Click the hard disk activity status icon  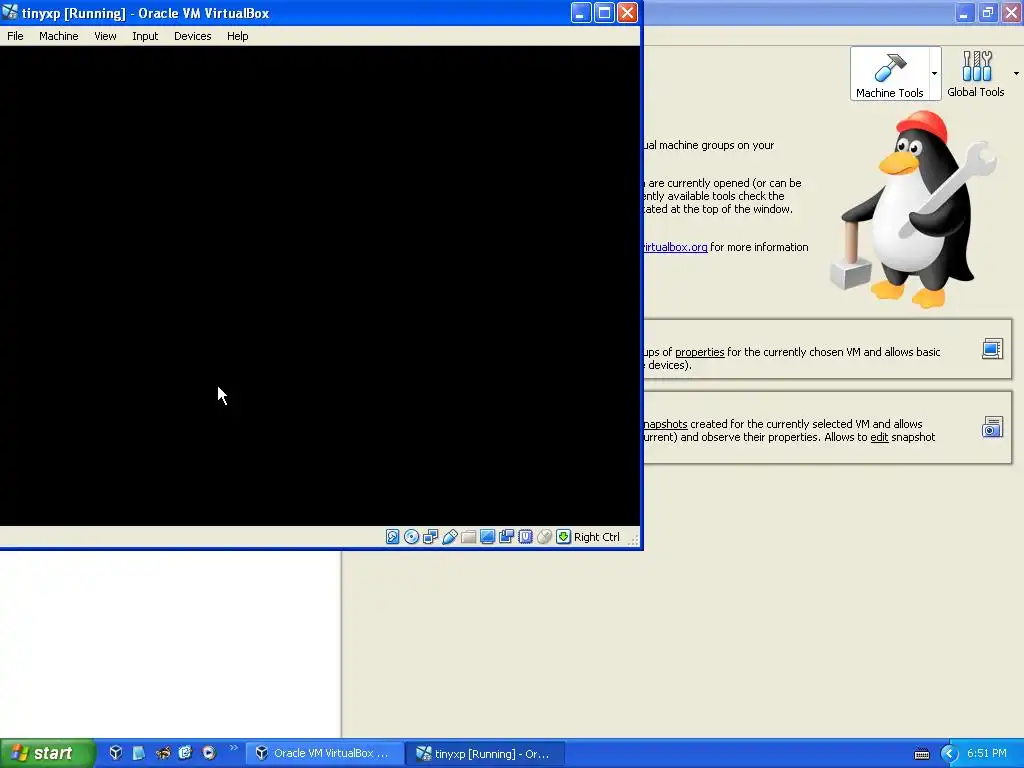[x=392, y=537]
